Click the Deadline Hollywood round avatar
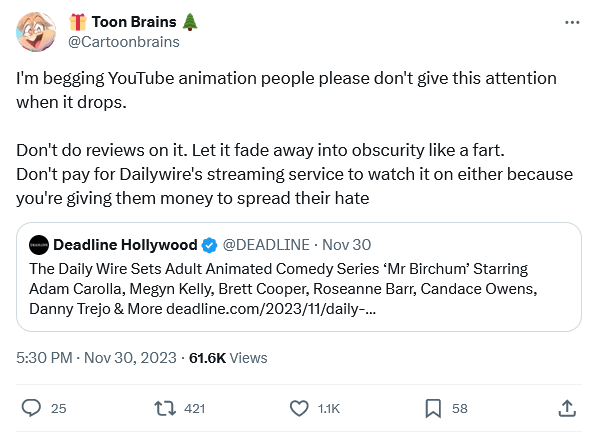 (x=39, y=245)
